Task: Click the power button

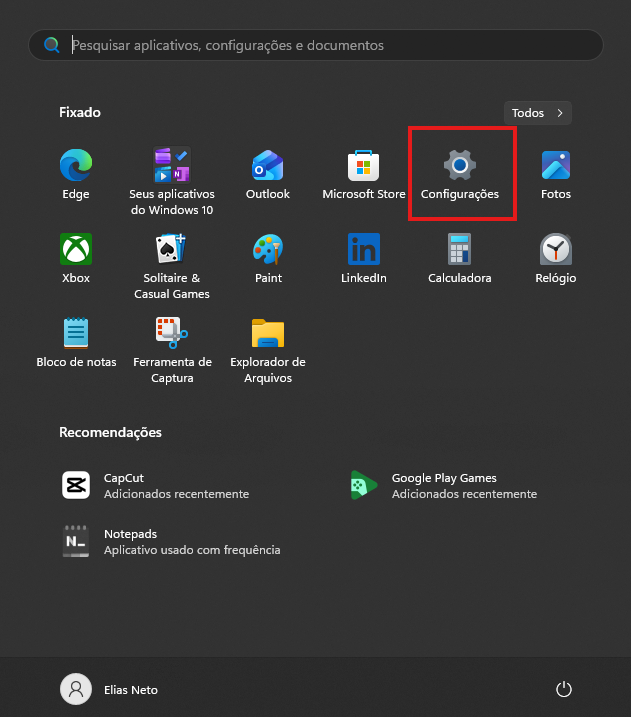Action: tap(564, 689)
